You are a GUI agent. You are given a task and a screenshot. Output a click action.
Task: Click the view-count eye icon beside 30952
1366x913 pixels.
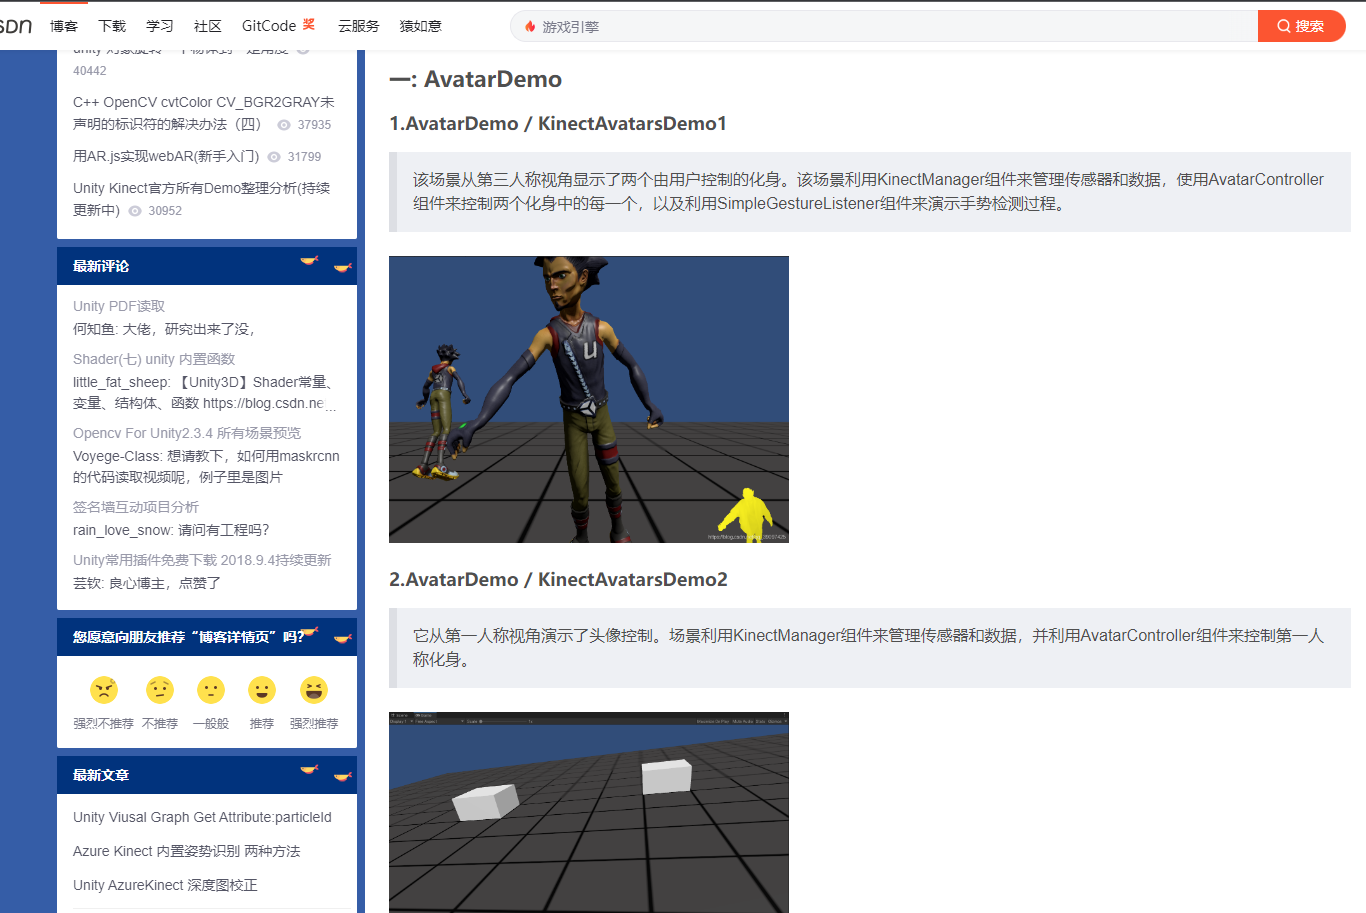pyautogui.click(x=135, y=211)
